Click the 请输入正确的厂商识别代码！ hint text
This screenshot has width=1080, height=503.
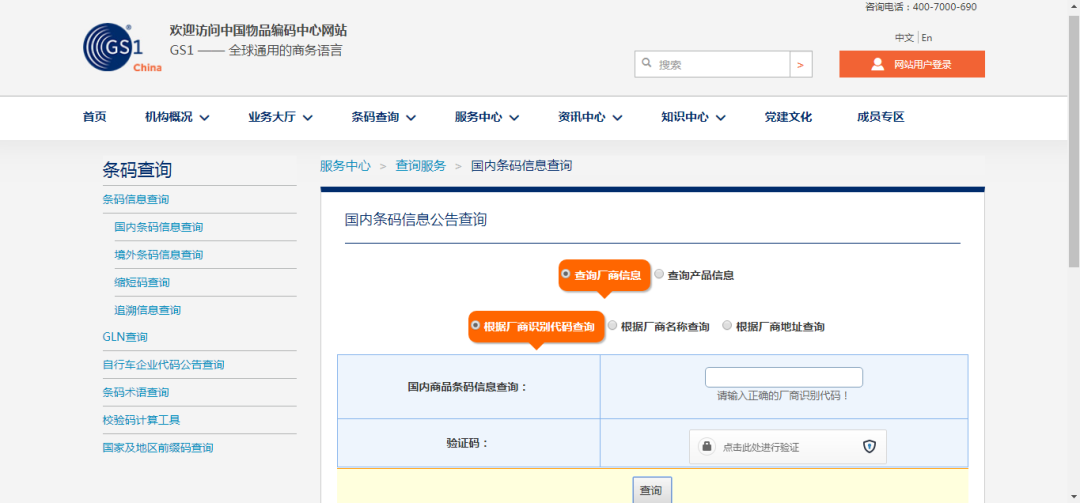(x=784, y=396)
